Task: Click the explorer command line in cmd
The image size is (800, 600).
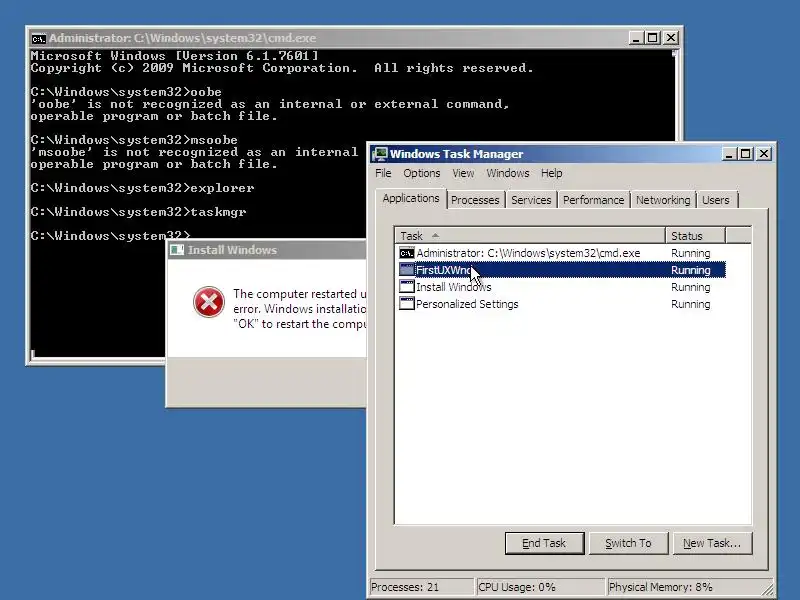Action: (x=142, y=188)
